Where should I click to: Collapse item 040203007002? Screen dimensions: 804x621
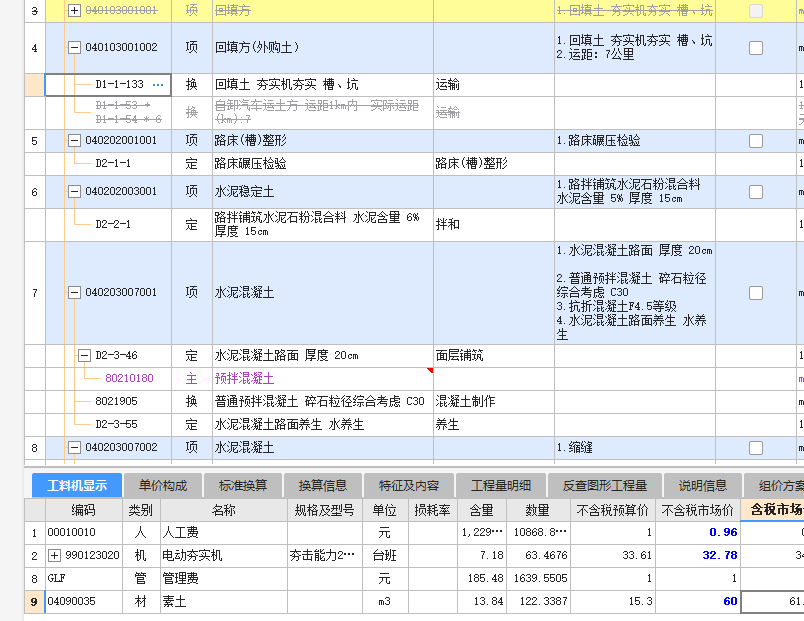tap(74, 448)
